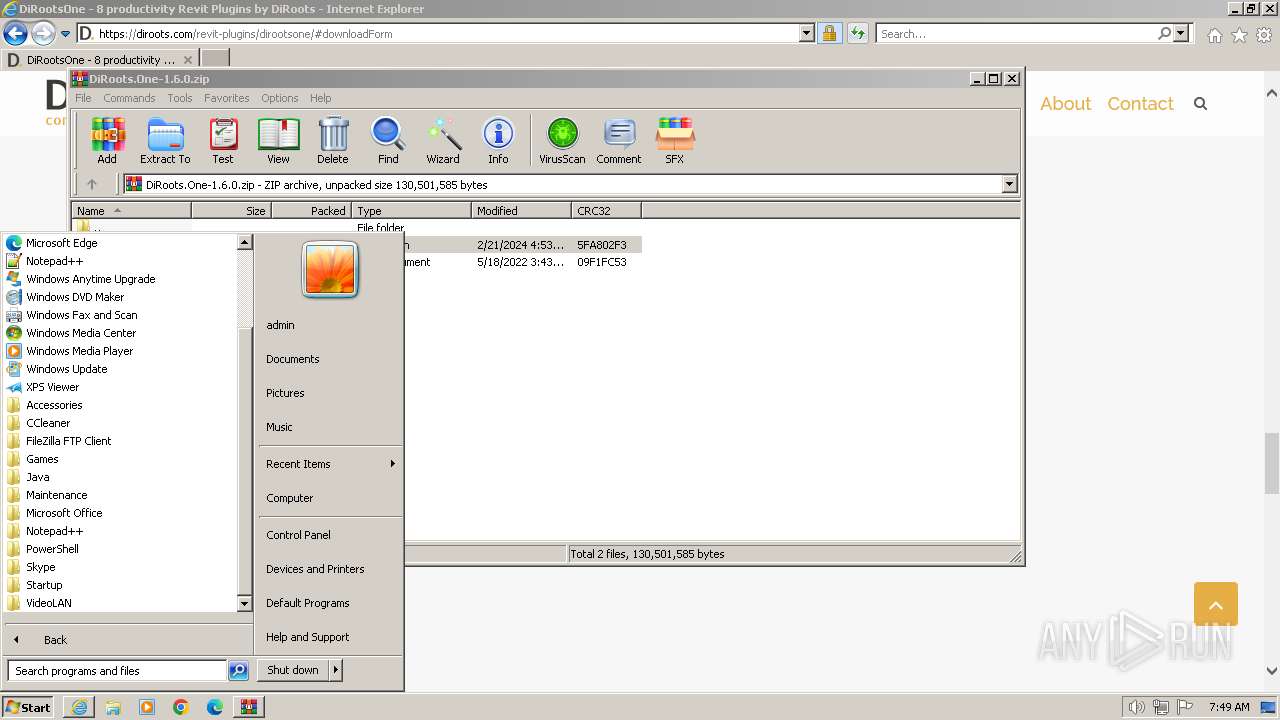This screenshot has width=1280, height=720.
Task: Click the orange scroll-to-top arrow button
Action: pos(1216,604)
